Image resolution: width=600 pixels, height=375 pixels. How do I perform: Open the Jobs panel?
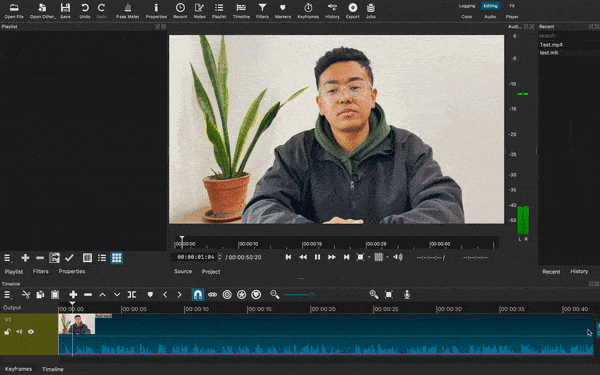pos(370,10)
